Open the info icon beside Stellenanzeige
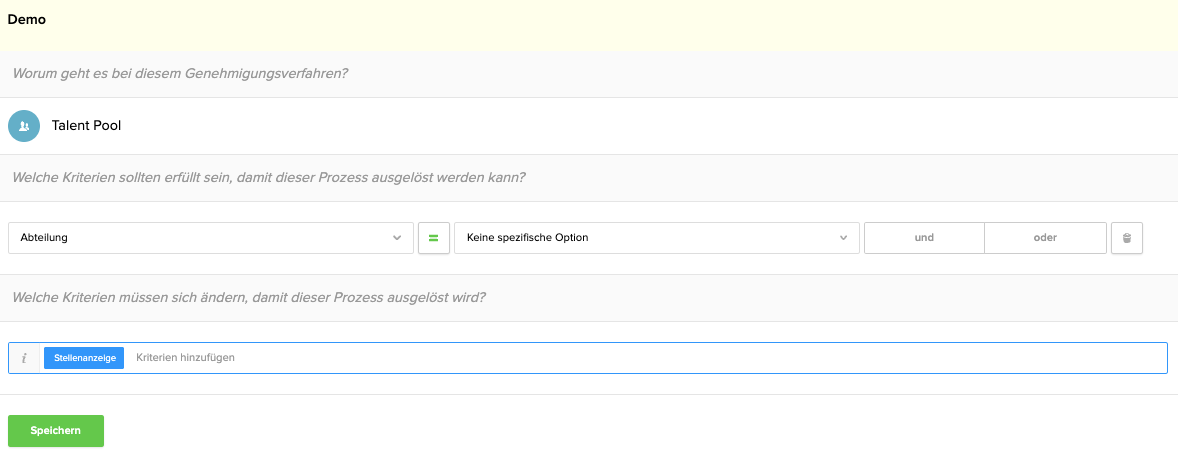This screenshot has width=1178, height=456. (24, 358)
